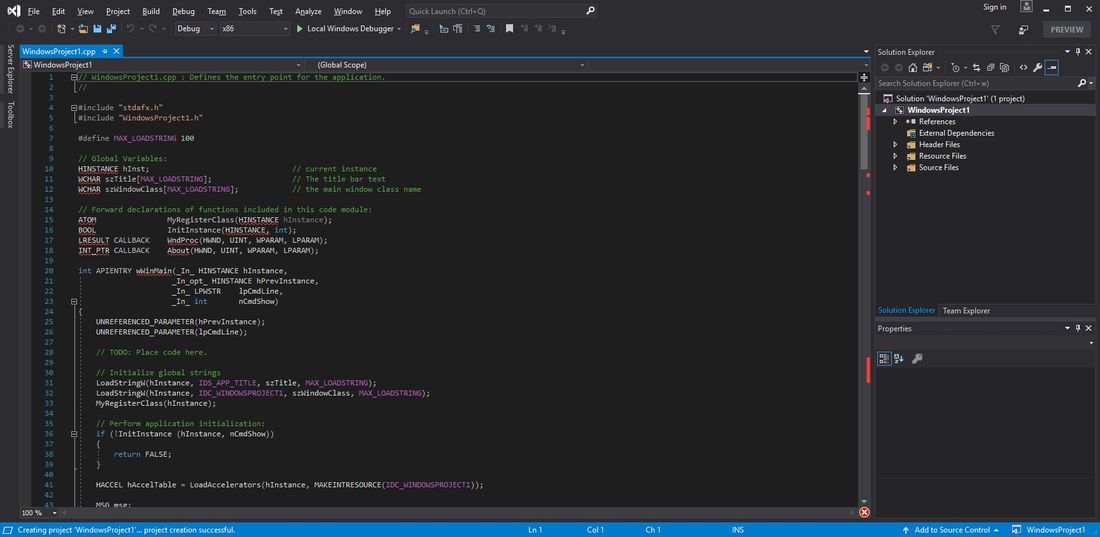Click the Collapse All icon in Solution Explorer

[x=992, y=67]
